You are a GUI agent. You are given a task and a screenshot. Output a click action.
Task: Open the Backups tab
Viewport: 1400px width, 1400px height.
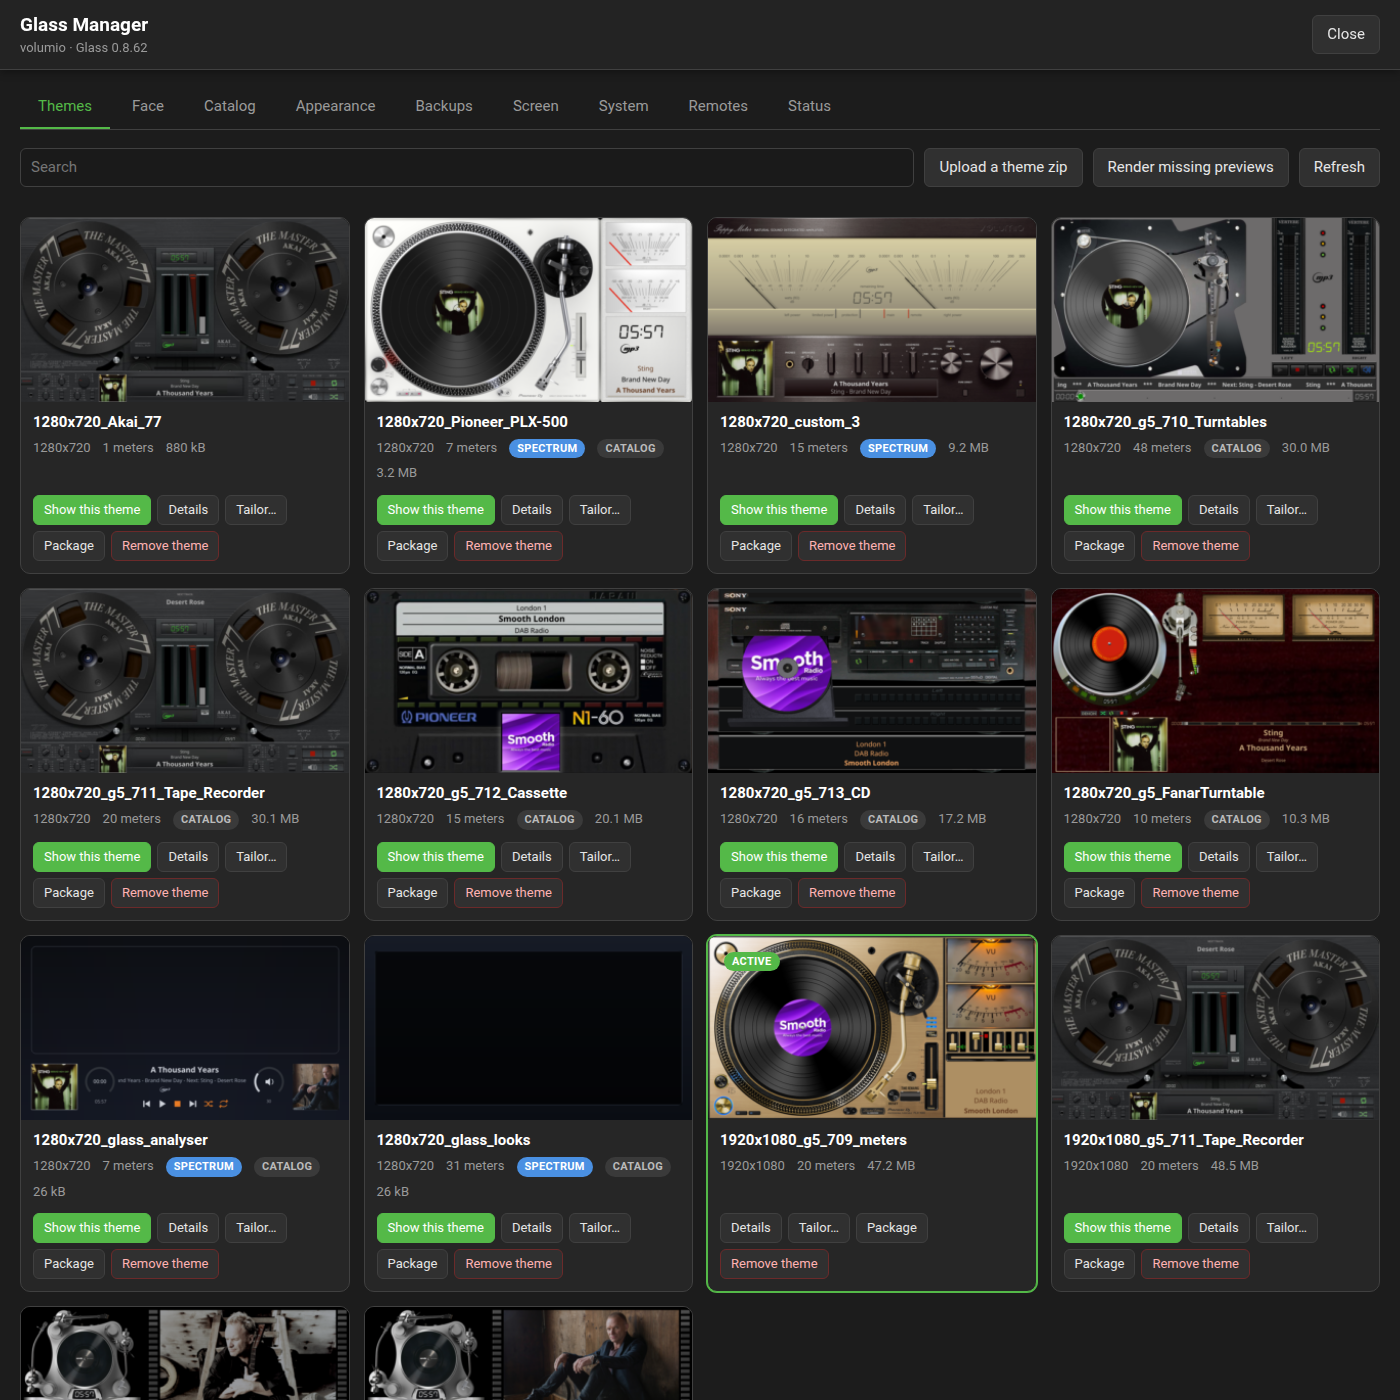coord(444,106)
